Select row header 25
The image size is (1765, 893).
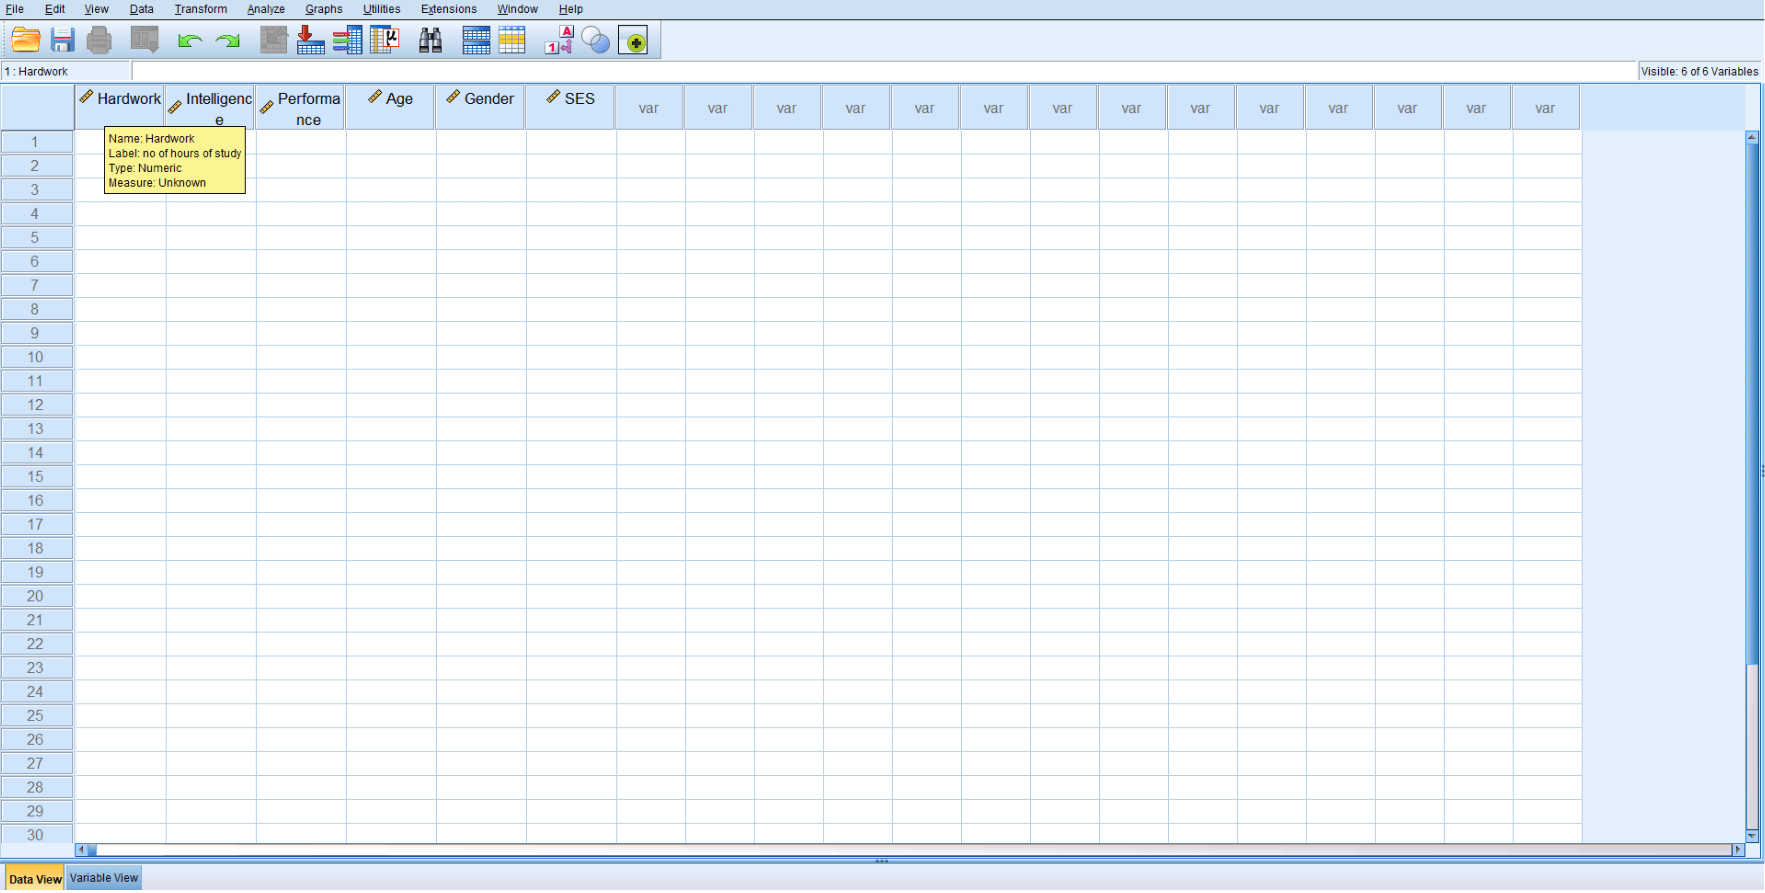click(36, 716)
